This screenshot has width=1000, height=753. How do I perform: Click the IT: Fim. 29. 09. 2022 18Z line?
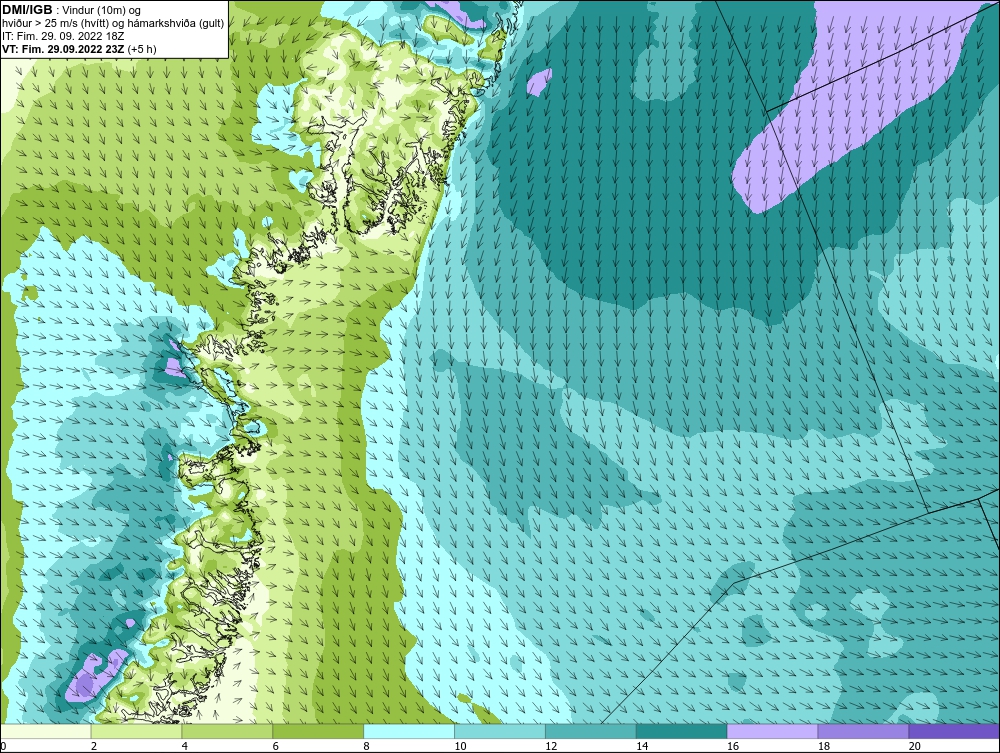[x=63, y=36]
